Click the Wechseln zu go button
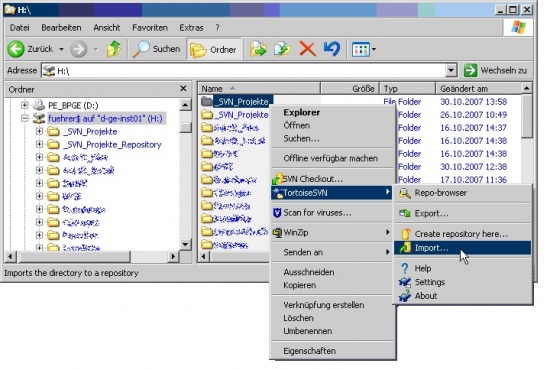 click(495, 70)
